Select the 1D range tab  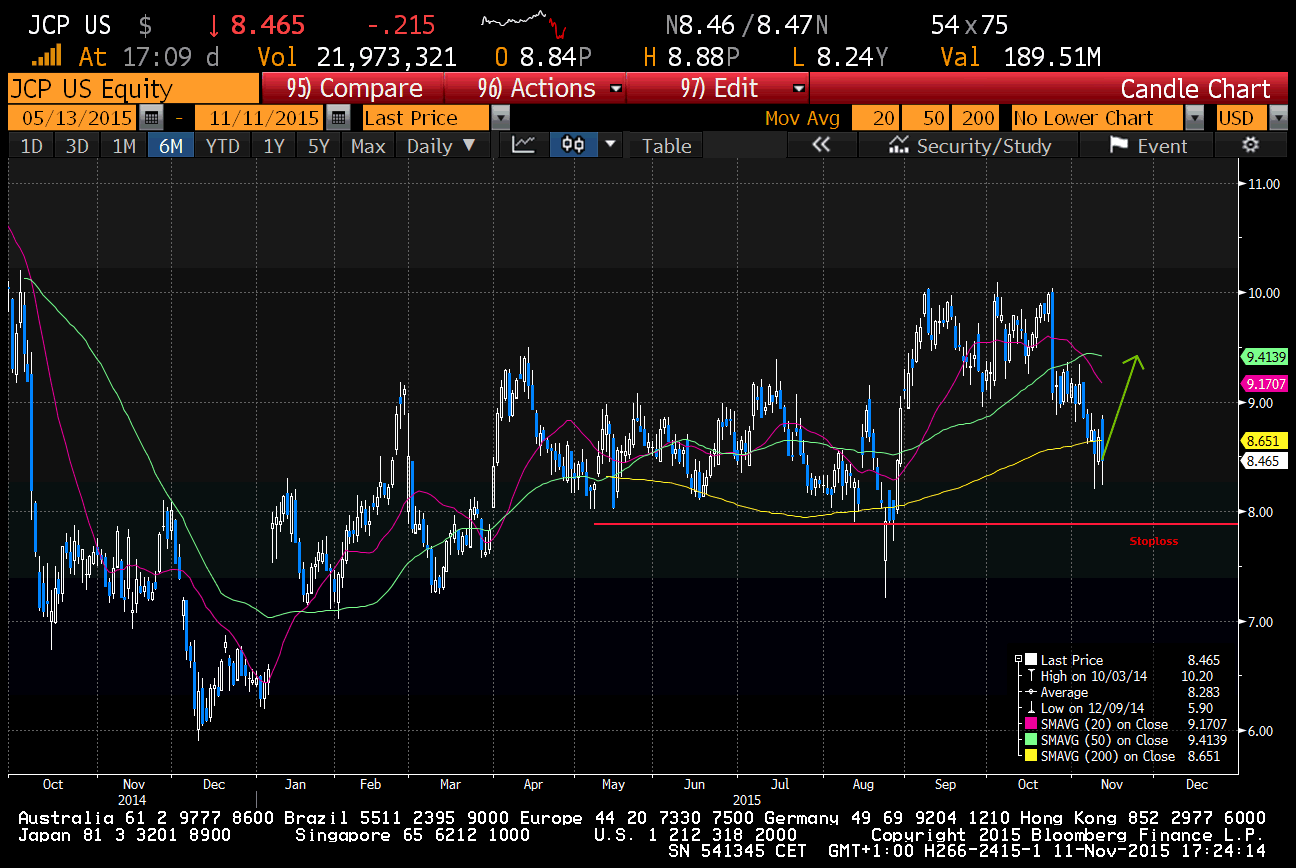coord(32,146)
